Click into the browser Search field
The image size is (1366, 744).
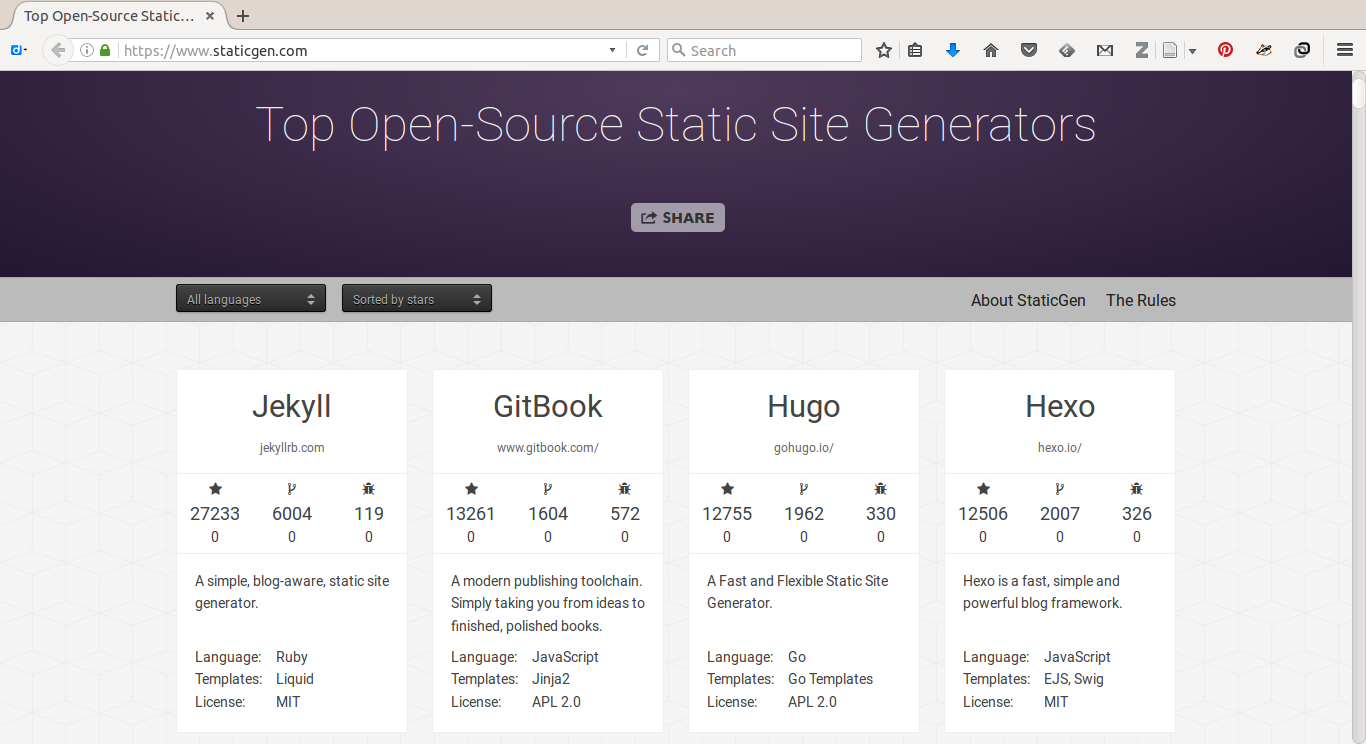[x=770, y=50]
